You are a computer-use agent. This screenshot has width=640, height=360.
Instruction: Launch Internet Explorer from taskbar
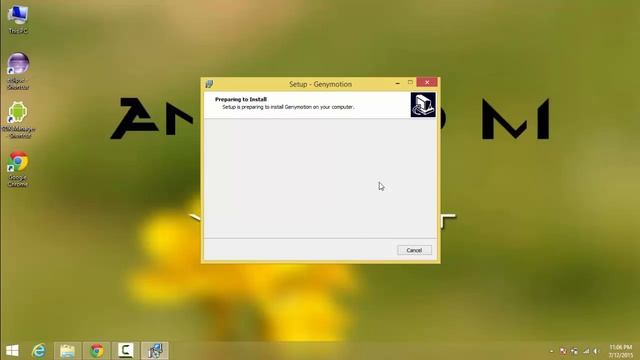[39, 351]
